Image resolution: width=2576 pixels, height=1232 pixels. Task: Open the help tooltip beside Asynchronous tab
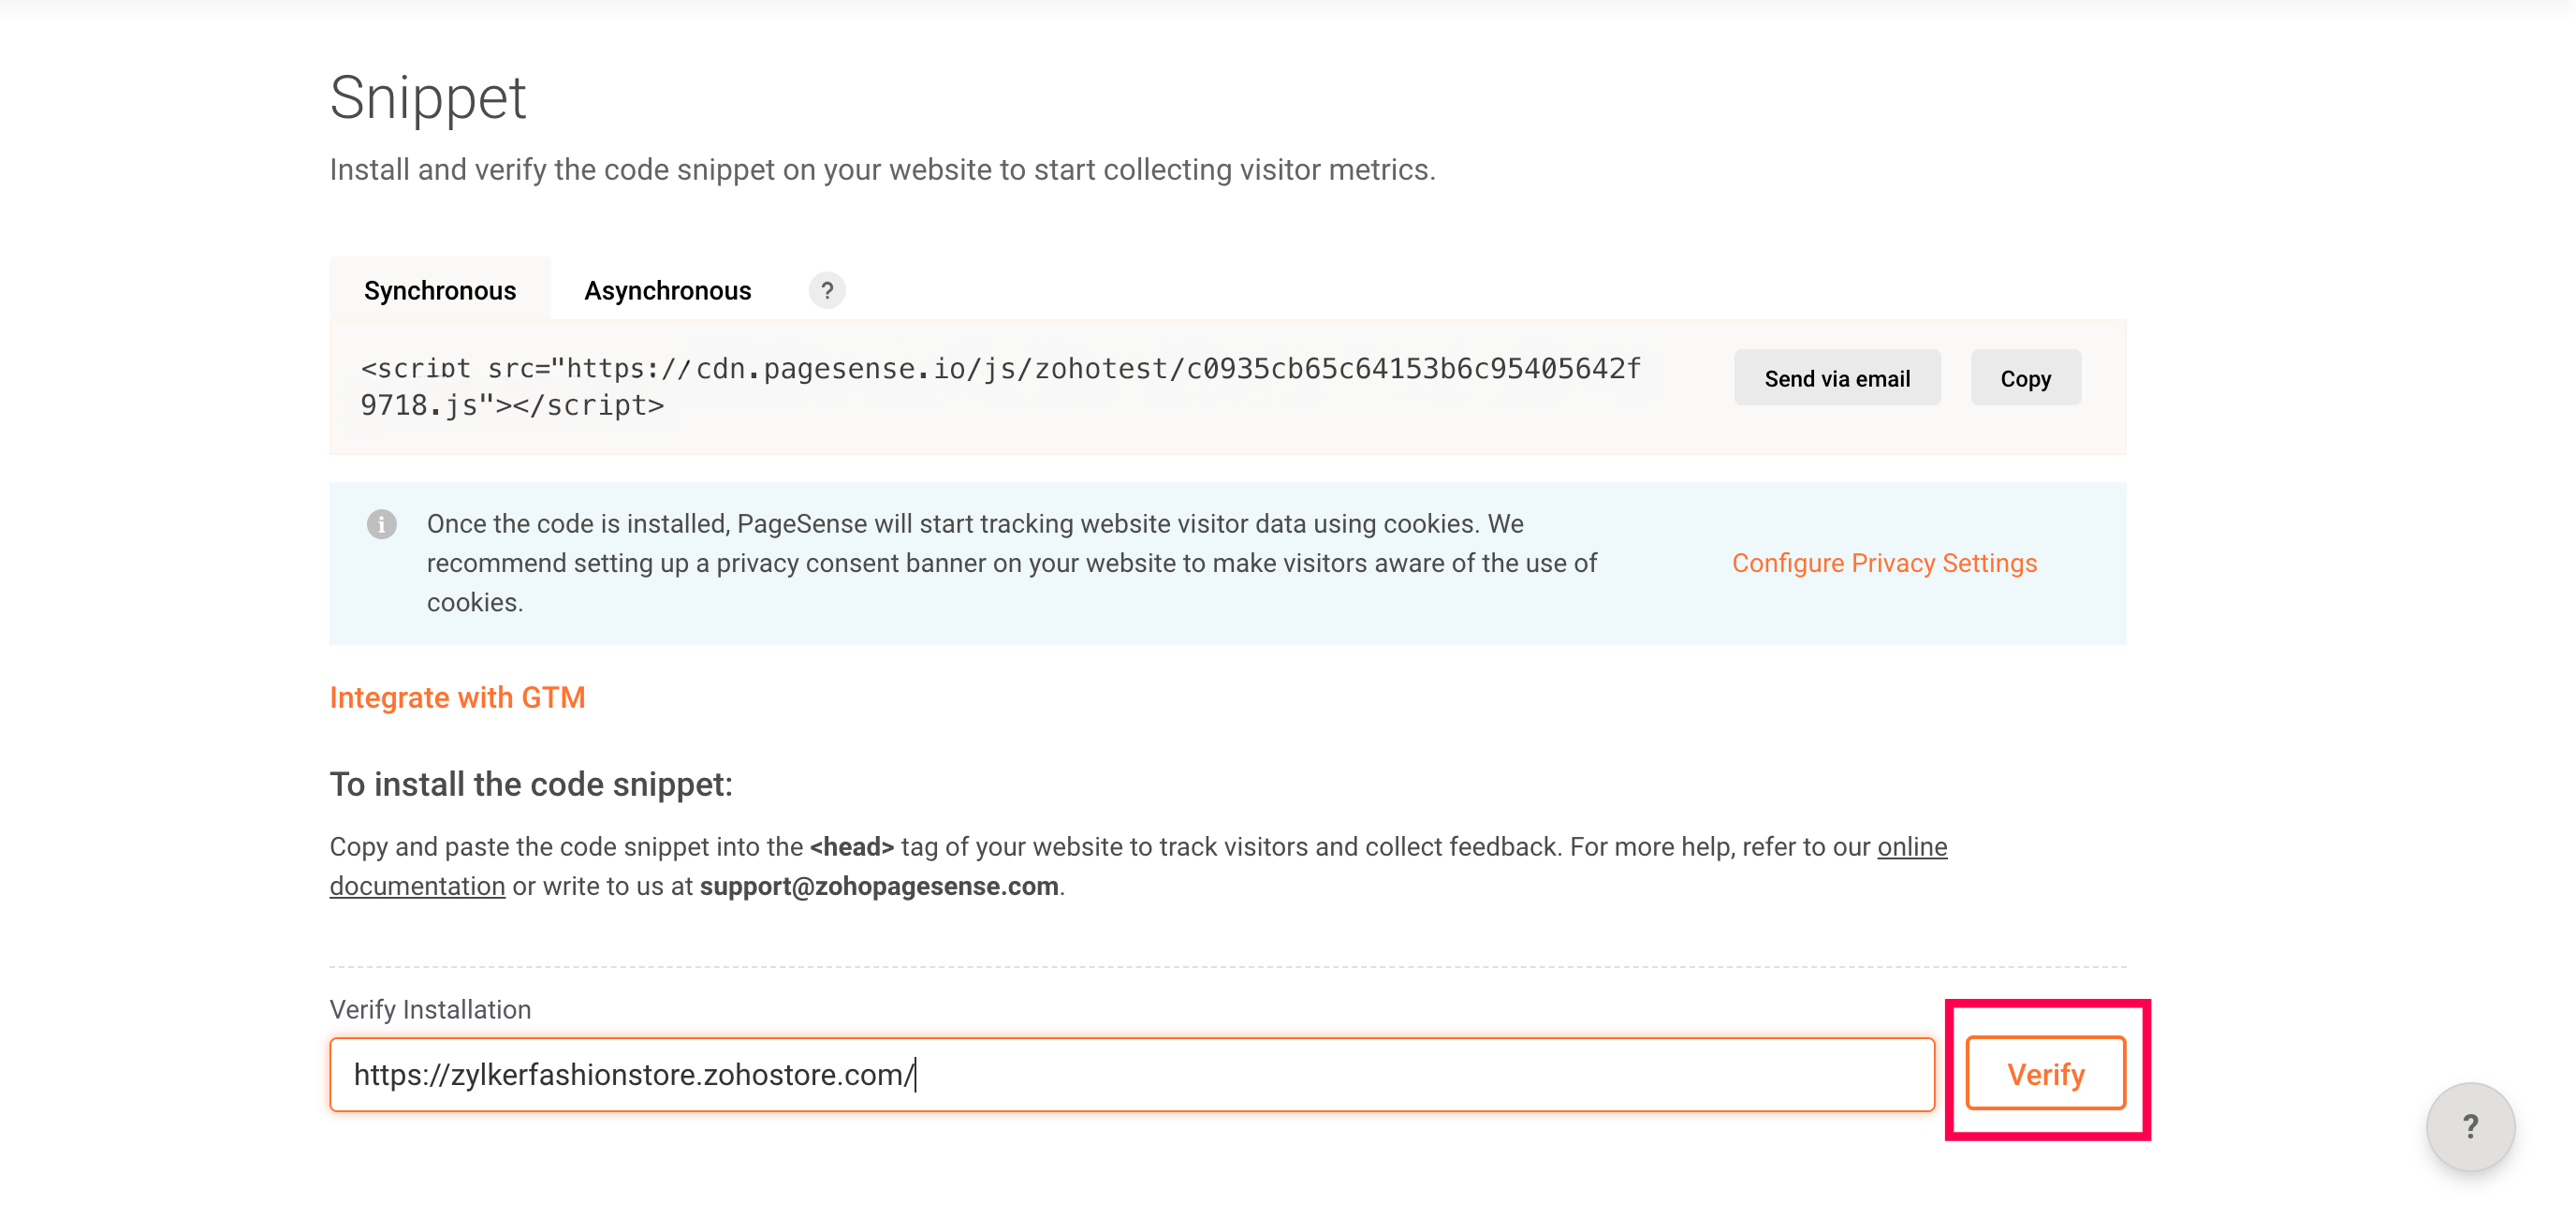click(826, 291)
